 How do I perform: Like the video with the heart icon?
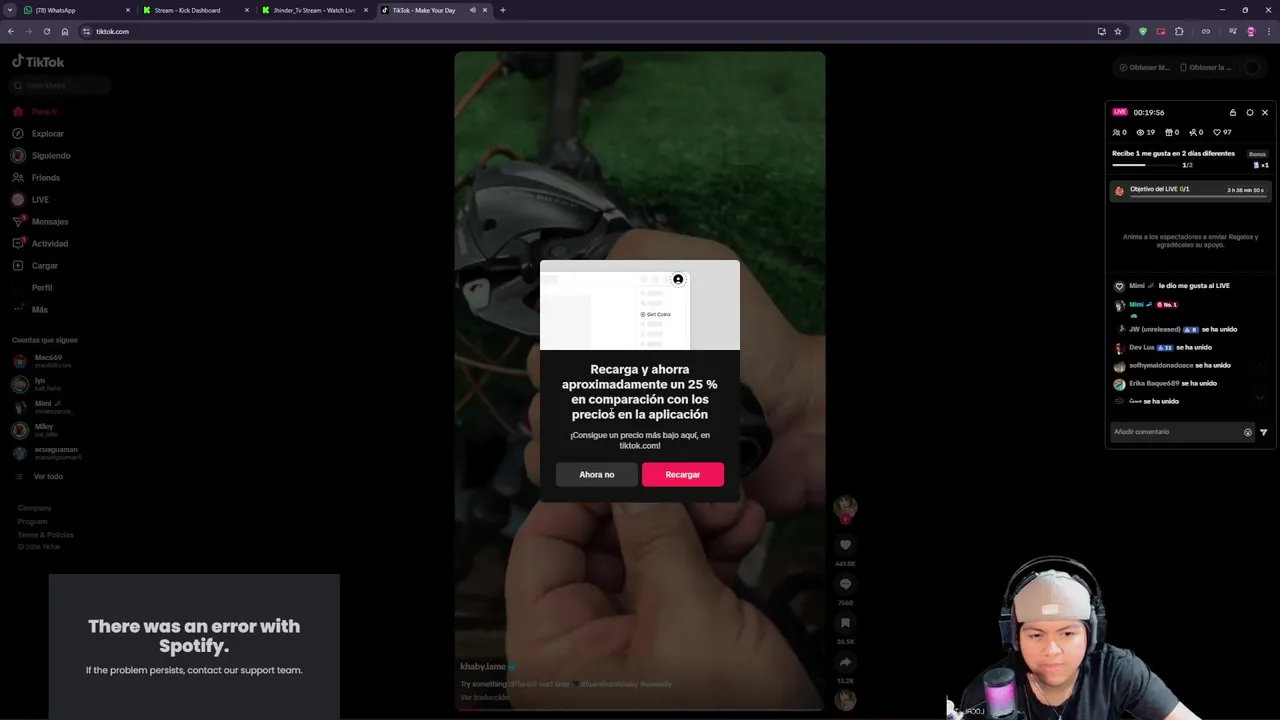[x=845, y=544]
